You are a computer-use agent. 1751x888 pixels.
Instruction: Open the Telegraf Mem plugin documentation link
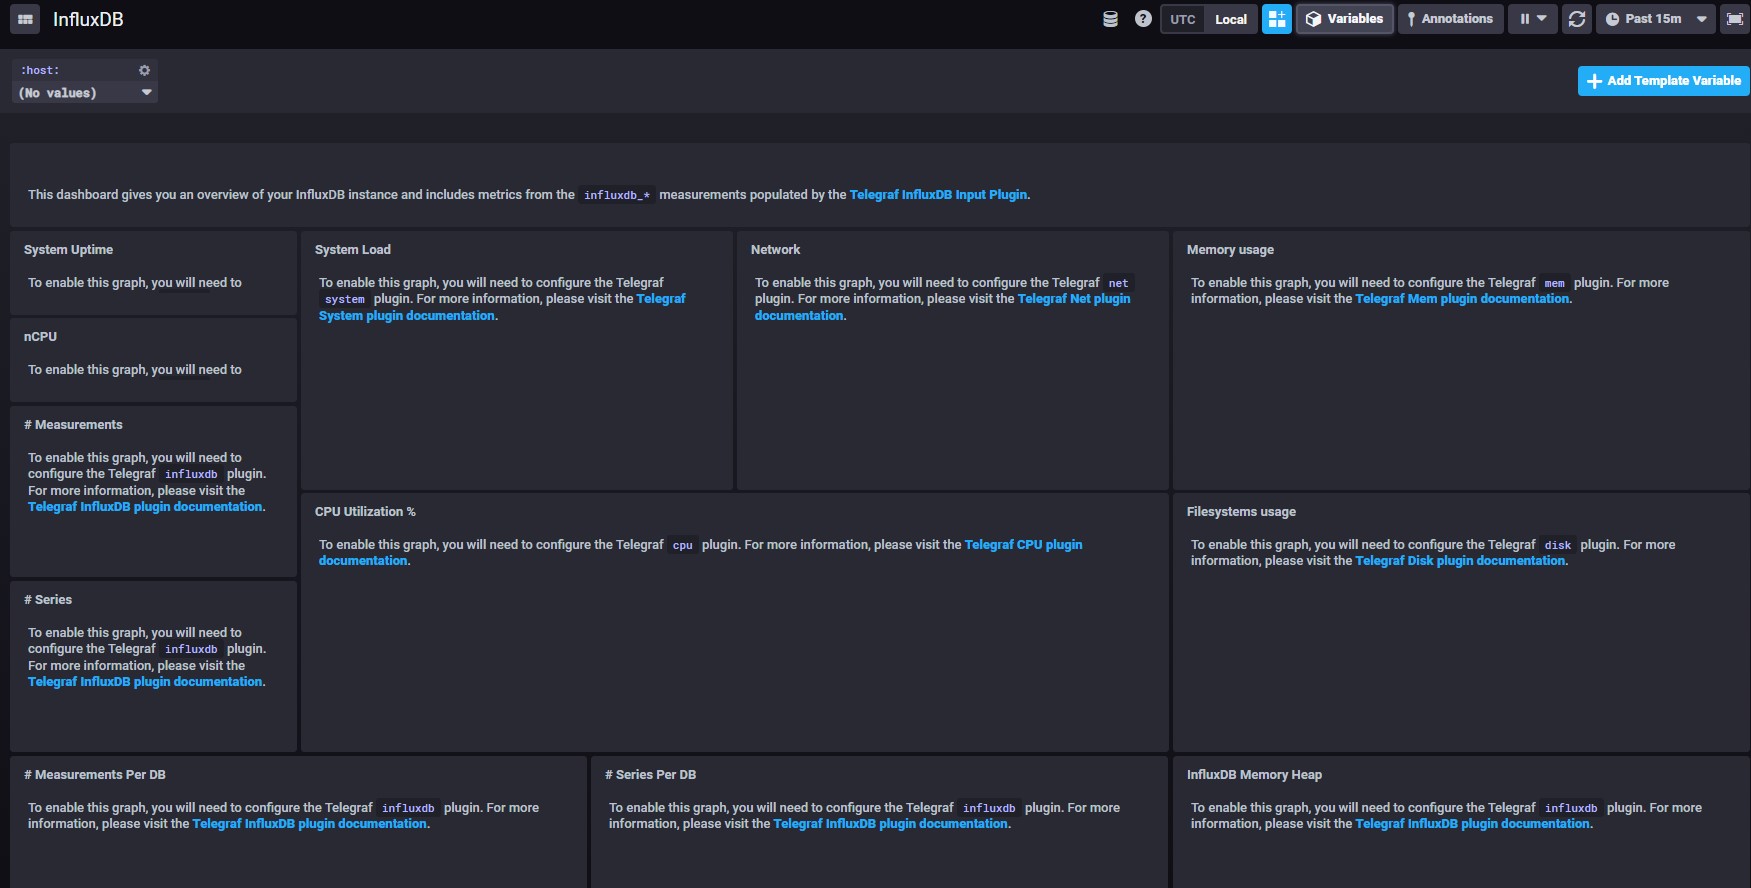click(1461, 299)
